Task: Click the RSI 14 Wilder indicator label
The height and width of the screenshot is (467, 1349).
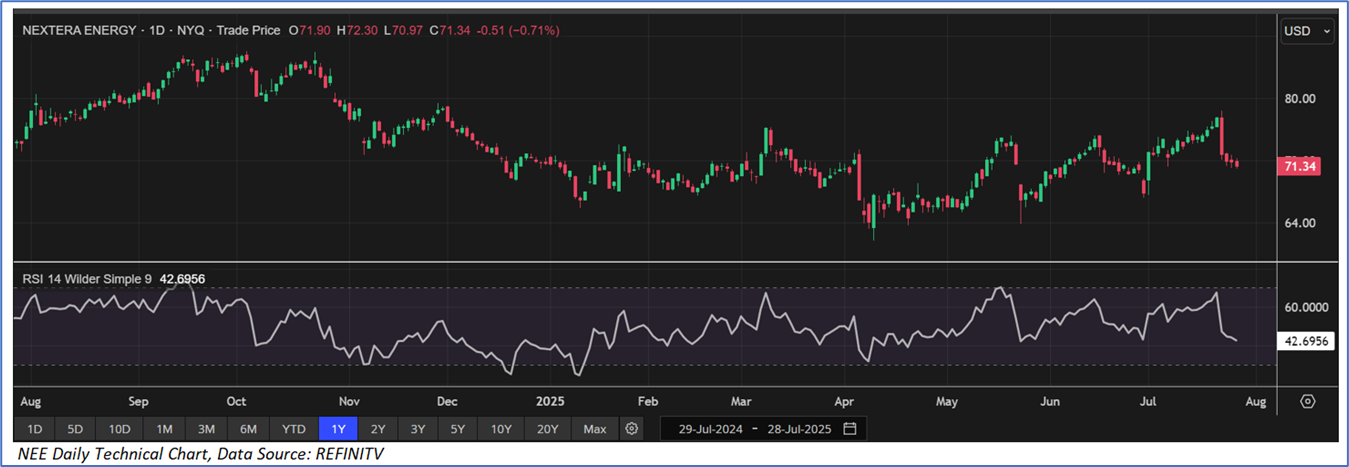Action: (x=87, y=278)
